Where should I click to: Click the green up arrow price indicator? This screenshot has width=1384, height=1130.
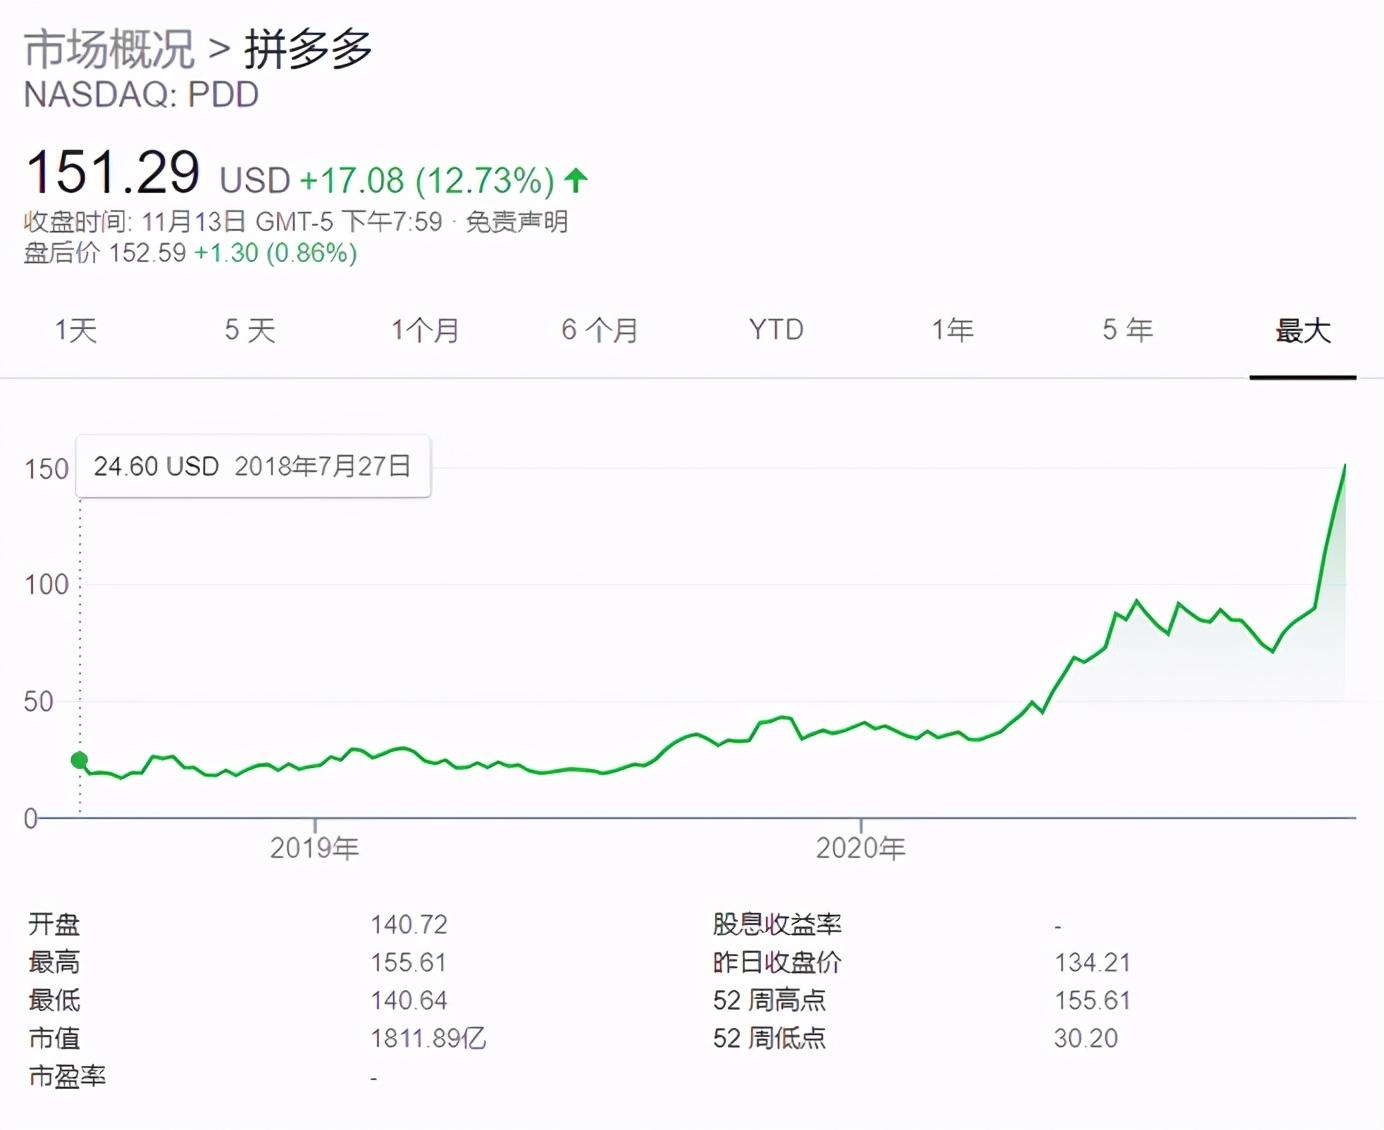click(576, 180)
